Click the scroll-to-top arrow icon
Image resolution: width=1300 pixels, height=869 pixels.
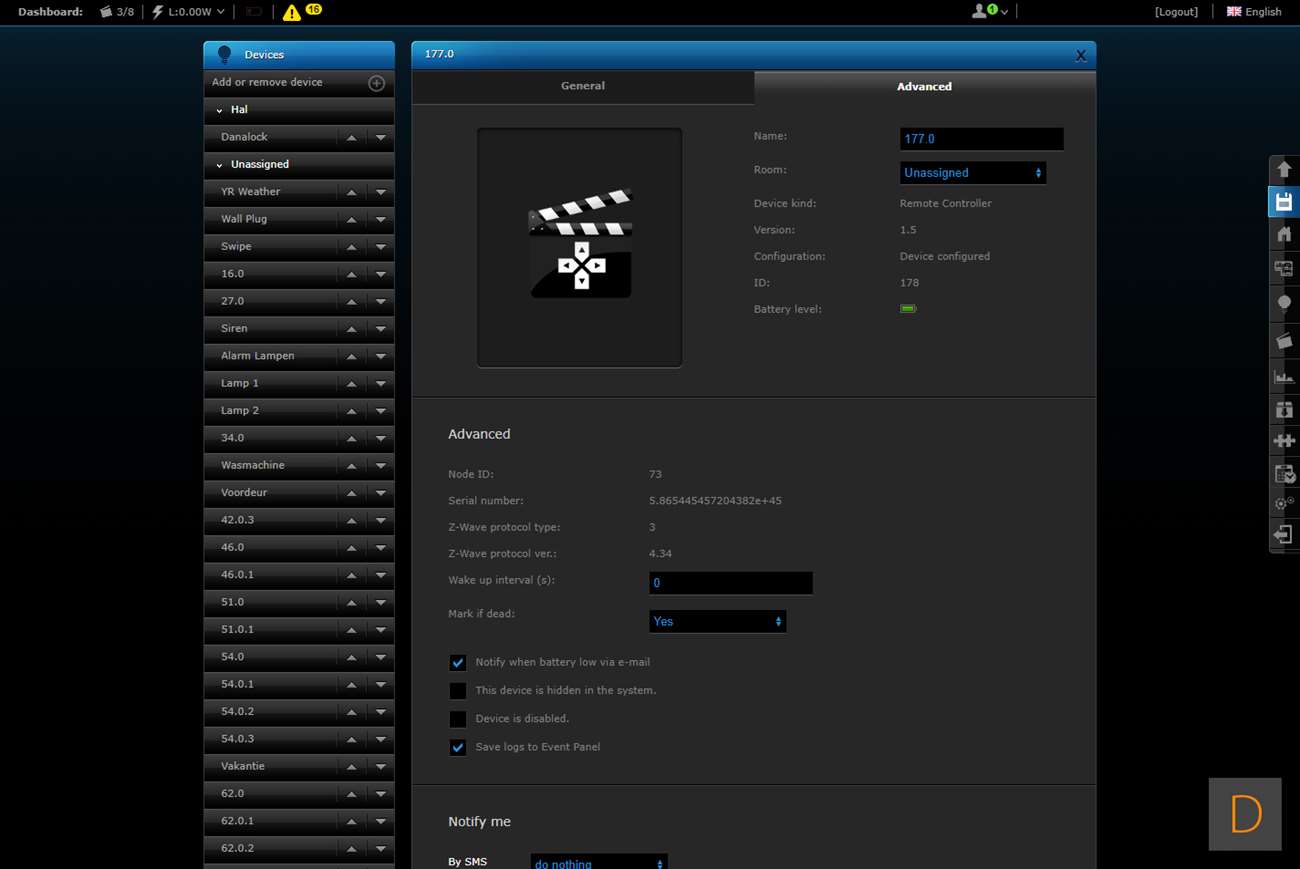(x=1284, y=169)
